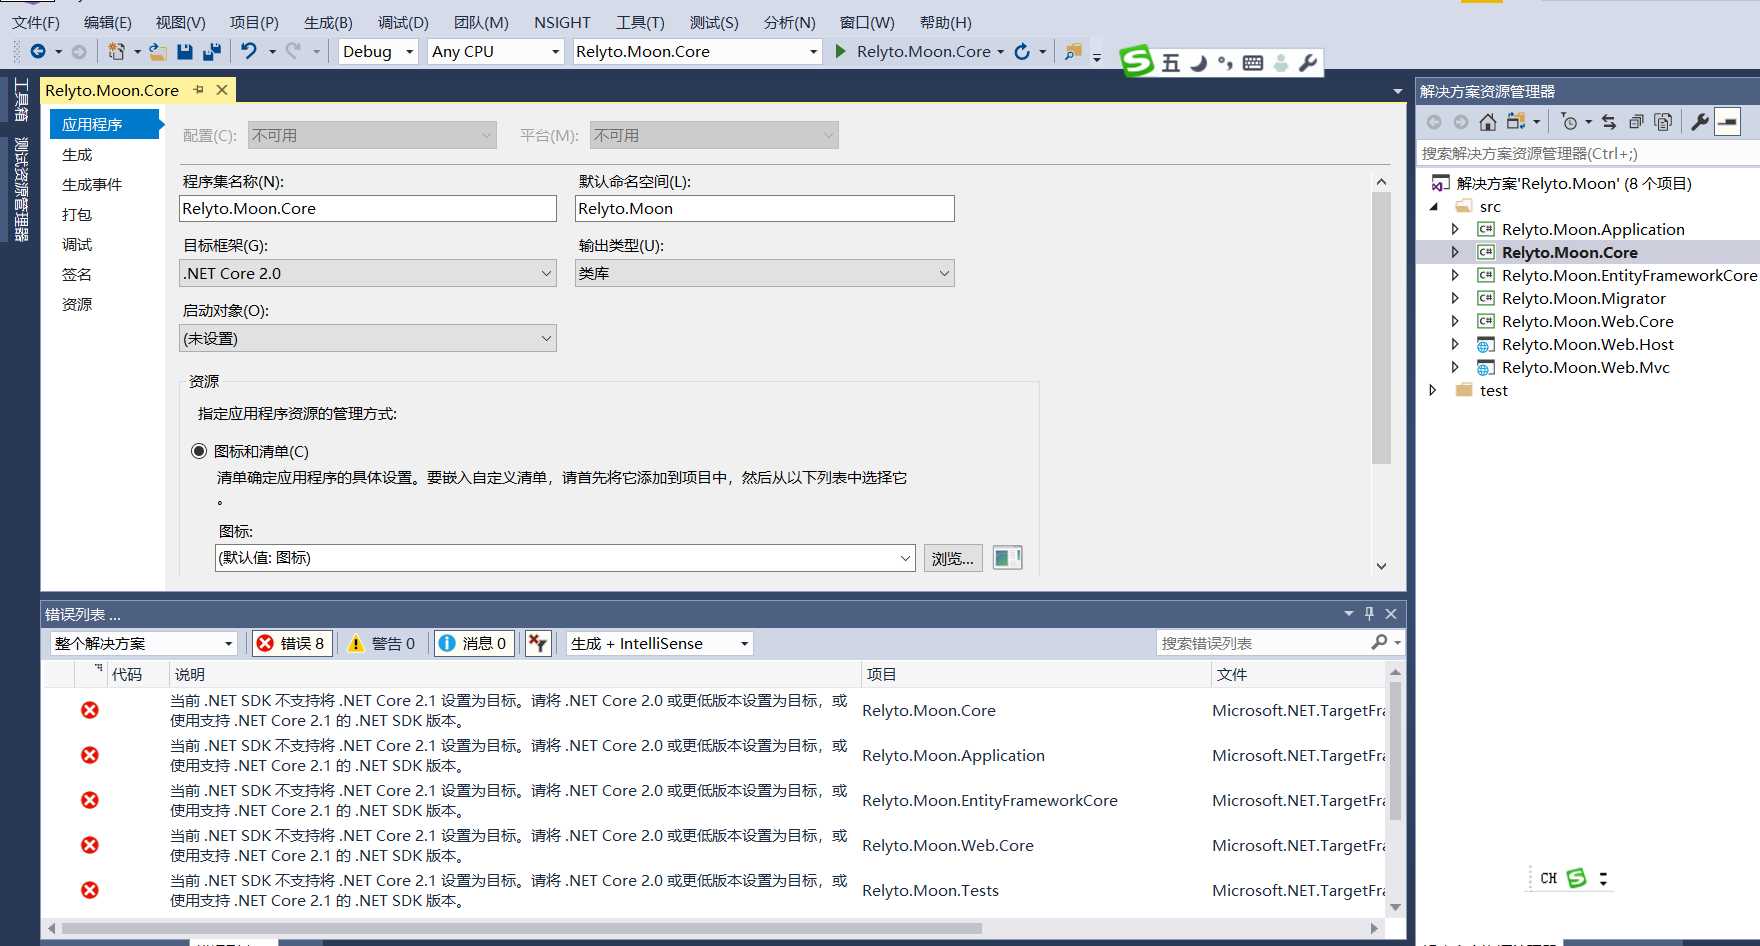Click the open file folder icon
Viewport: 1760px width, 946px height.
(158, 51)
